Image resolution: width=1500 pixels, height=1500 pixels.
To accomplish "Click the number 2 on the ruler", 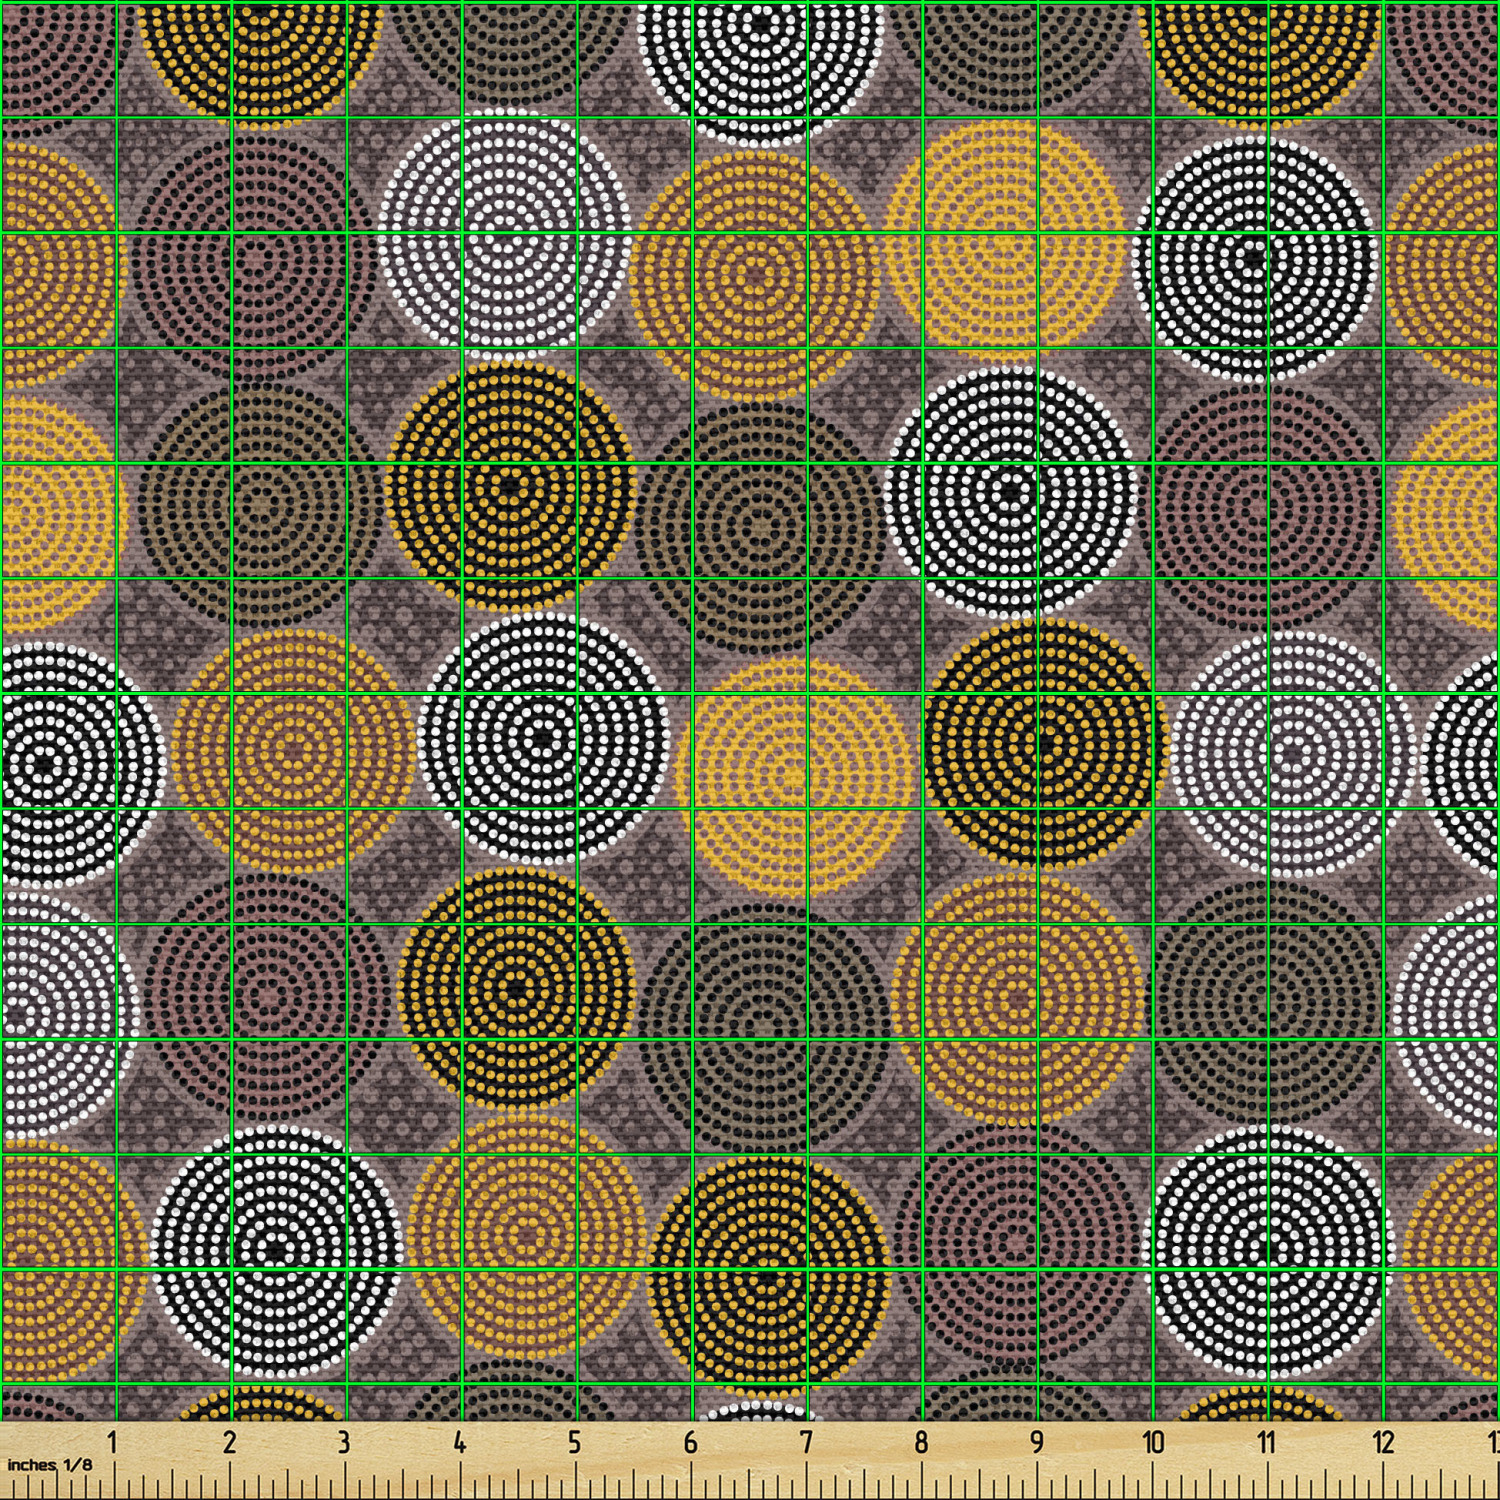I will point(229,1442).
